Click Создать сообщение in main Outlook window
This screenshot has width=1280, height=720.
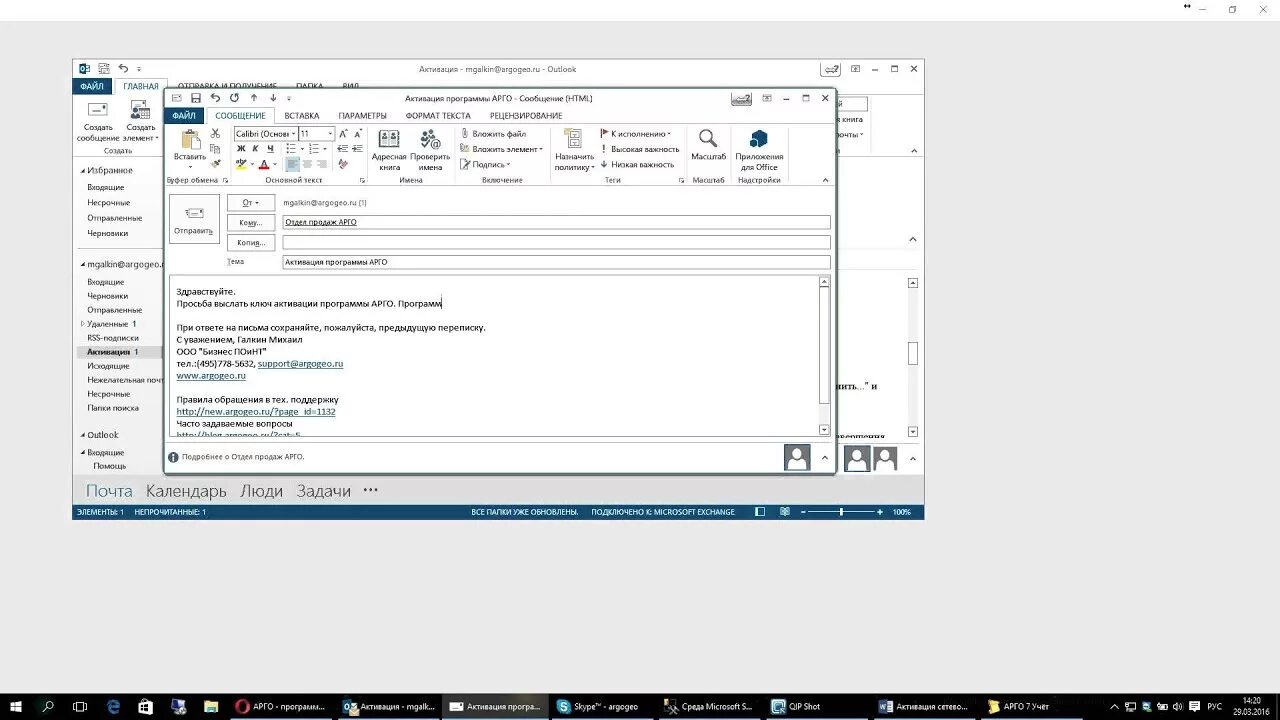pos(98,123)
